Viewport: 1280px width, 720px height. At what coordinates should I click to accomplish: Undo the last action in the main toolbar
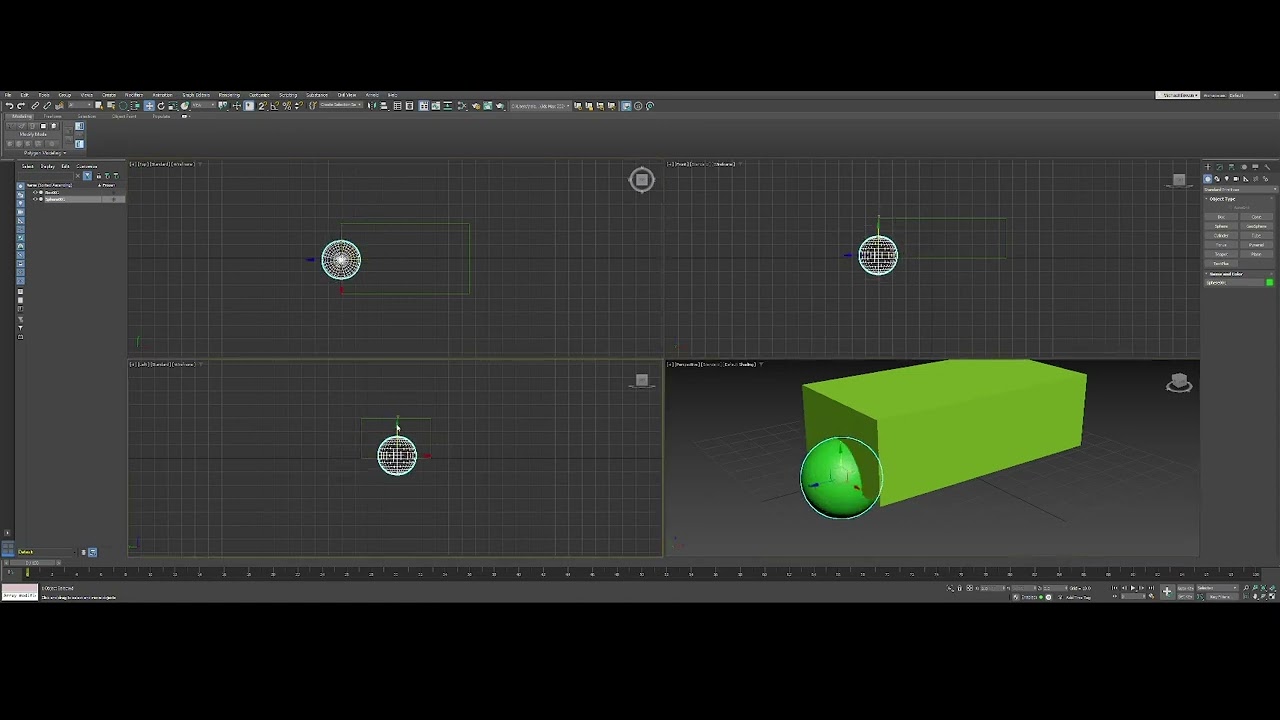click(9, 106)
